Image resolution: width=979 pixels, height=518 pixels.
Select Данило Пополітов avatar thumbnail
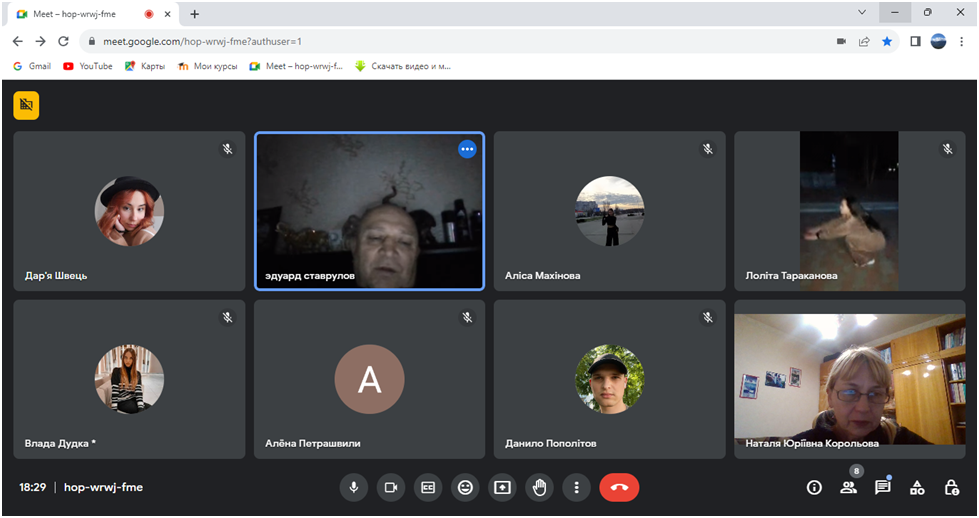click(x=609, y=379)
